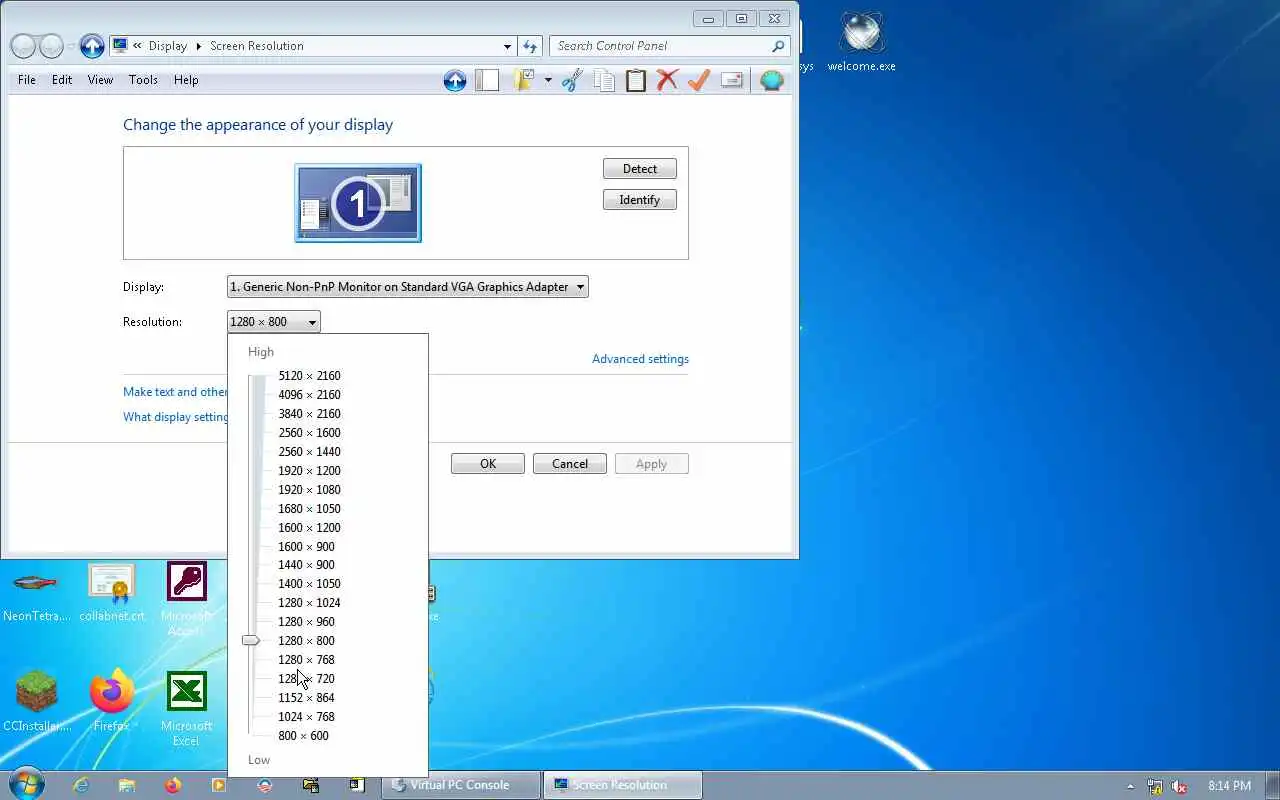Click the 8:14 PM clock
Viewport: 1280px width, 800px height.
click(x=1229, y=786)
